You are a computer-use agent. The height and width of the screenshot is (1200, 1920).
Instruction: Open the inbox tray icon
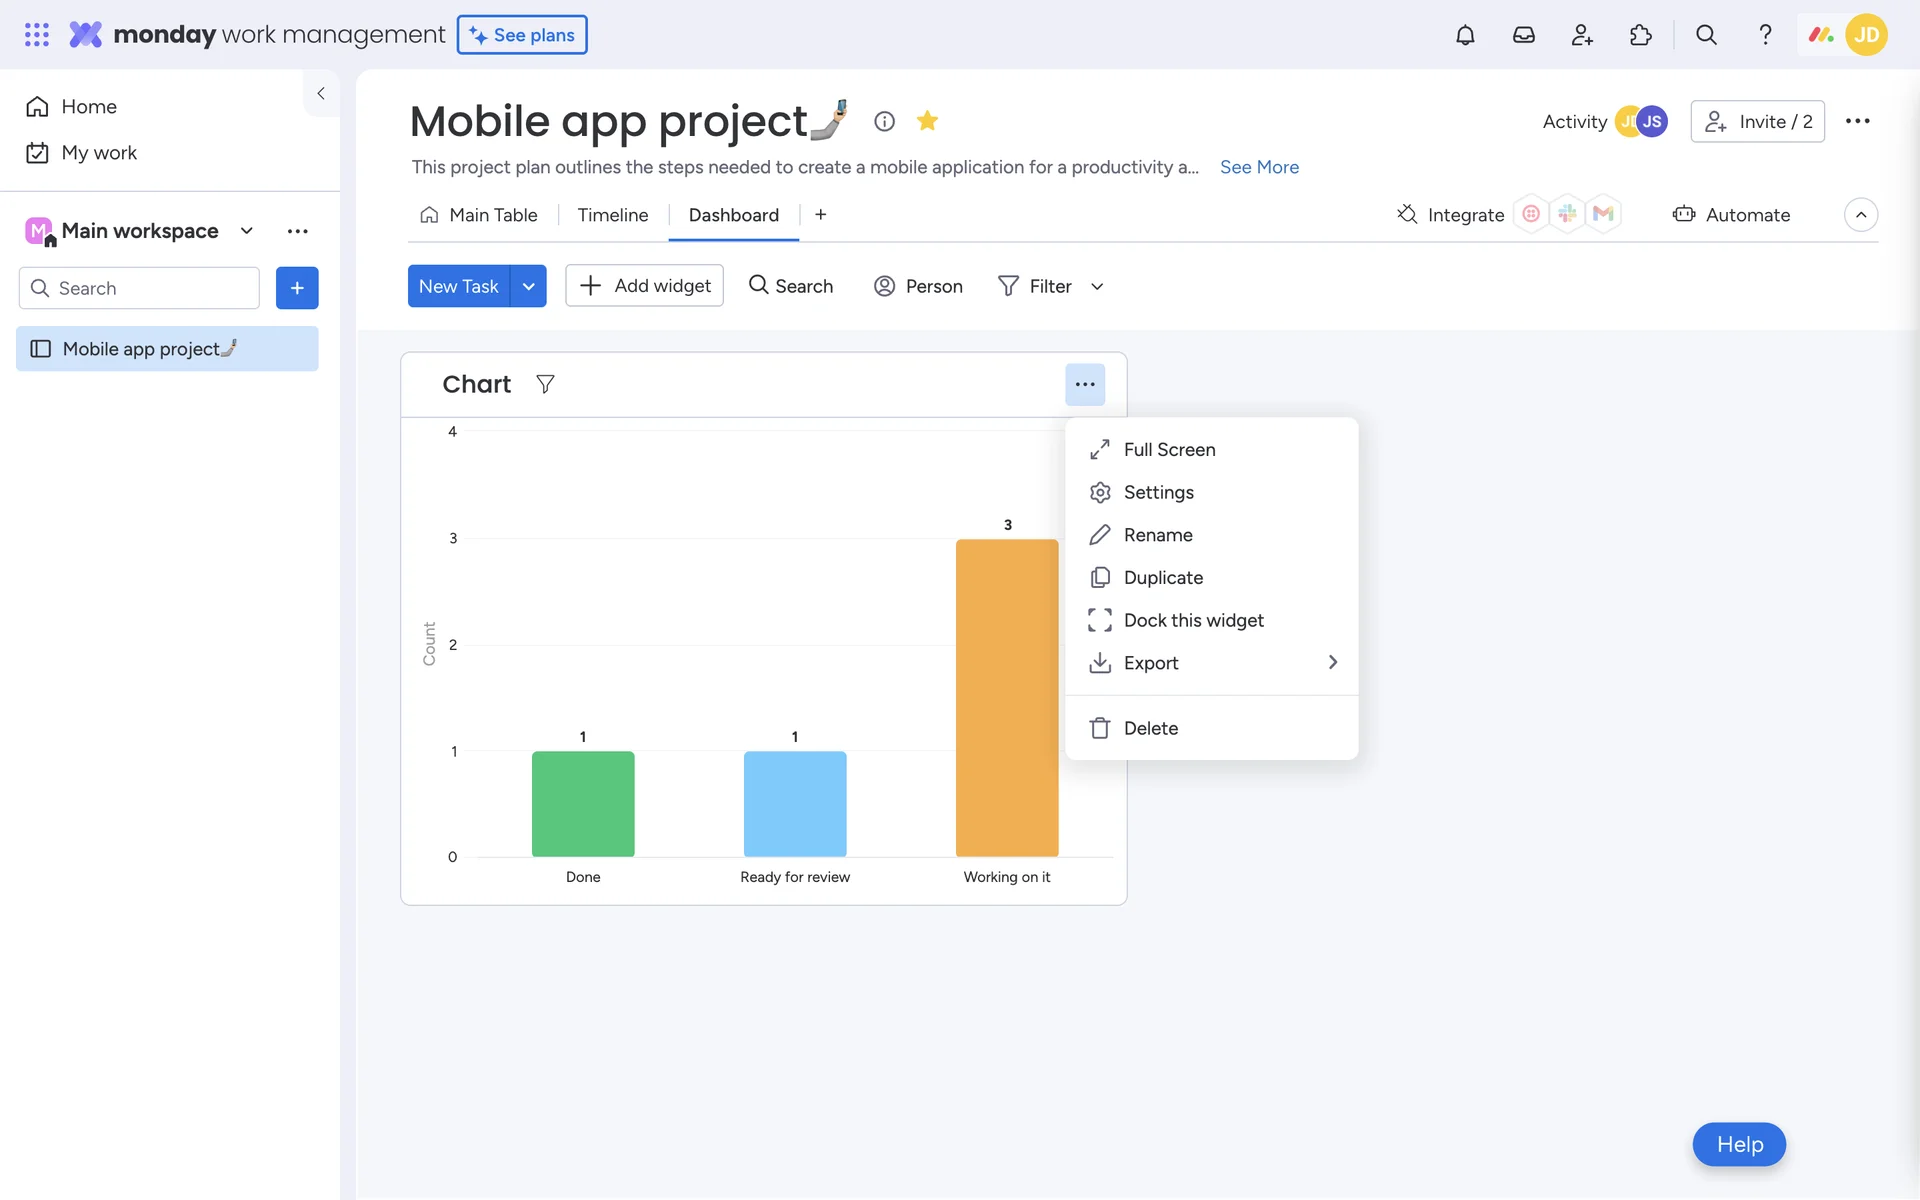click(x=1523, y=35)
